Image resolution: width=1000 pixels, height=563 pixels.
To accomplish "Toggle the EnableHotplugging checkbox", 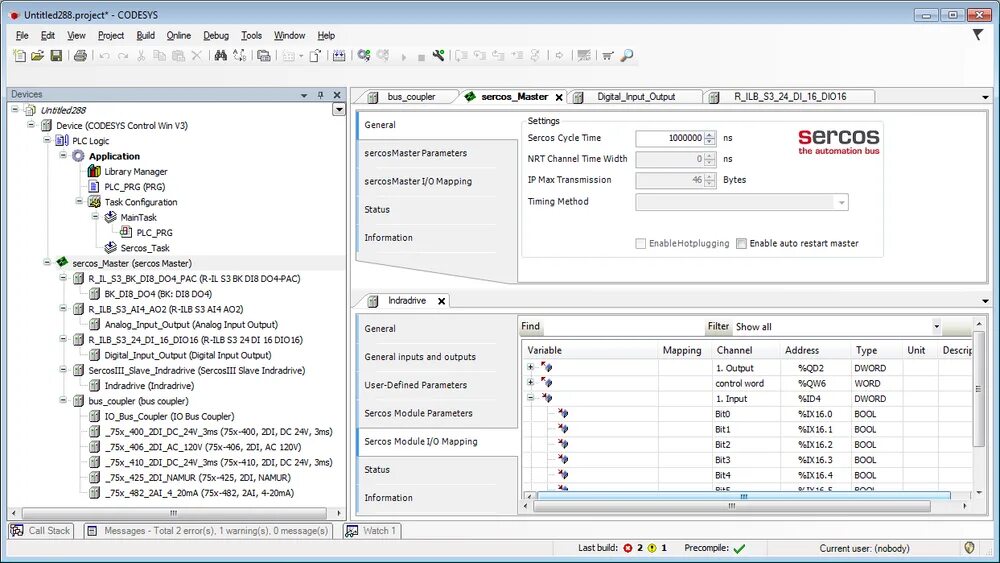I will 641,244.
